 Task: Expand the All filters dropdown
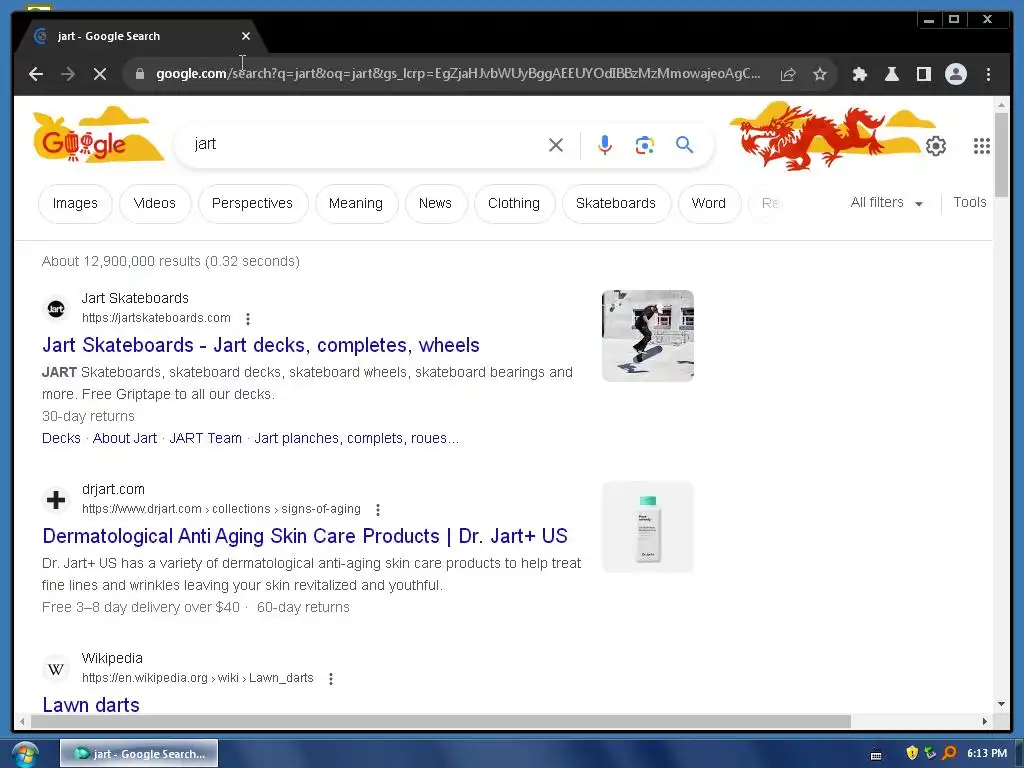click(887, 203)
